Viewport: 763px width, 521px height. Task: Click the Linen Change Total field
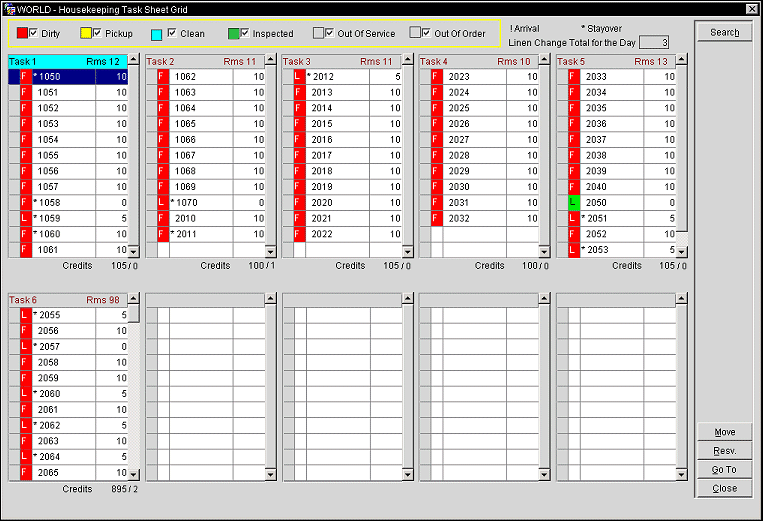(653, 42)
